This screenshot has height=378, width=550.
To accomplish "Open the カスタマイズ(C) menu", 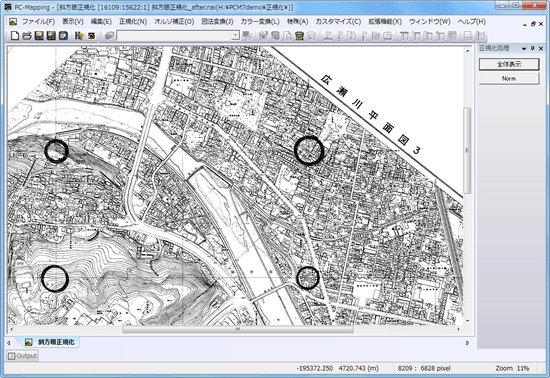I will pos(338,22).
